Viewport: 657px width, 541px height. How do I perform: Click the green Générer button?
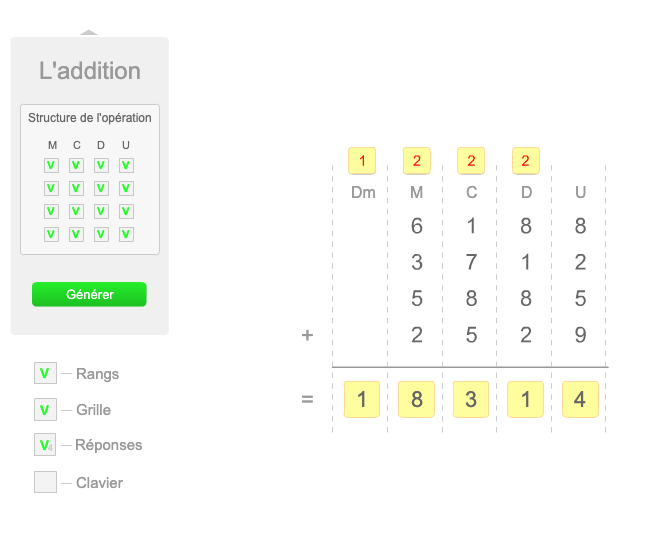[89, 294]
